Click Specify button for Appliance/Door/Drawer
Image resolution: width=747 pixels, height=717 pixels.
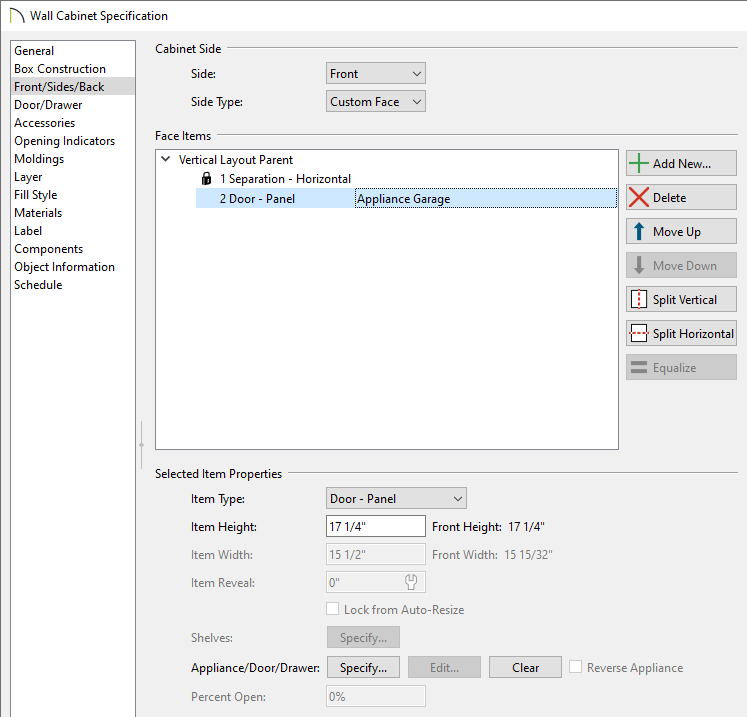click(363, 667)
